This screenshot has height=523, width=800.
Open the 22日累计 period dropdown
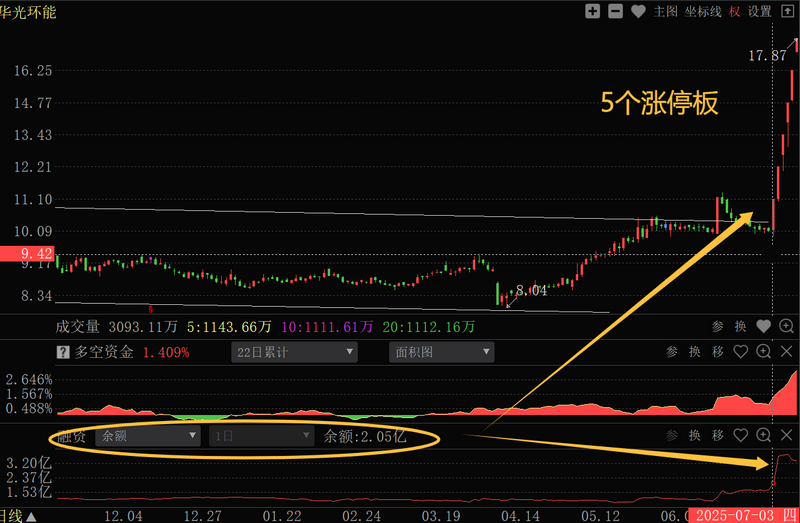(293, 352)
